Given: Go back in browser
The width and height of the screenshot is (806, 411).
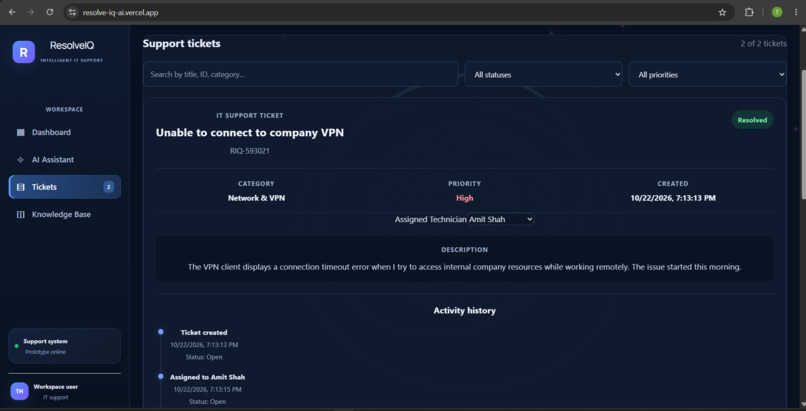Looking at the screenshot, I should (x=12, y=12).
